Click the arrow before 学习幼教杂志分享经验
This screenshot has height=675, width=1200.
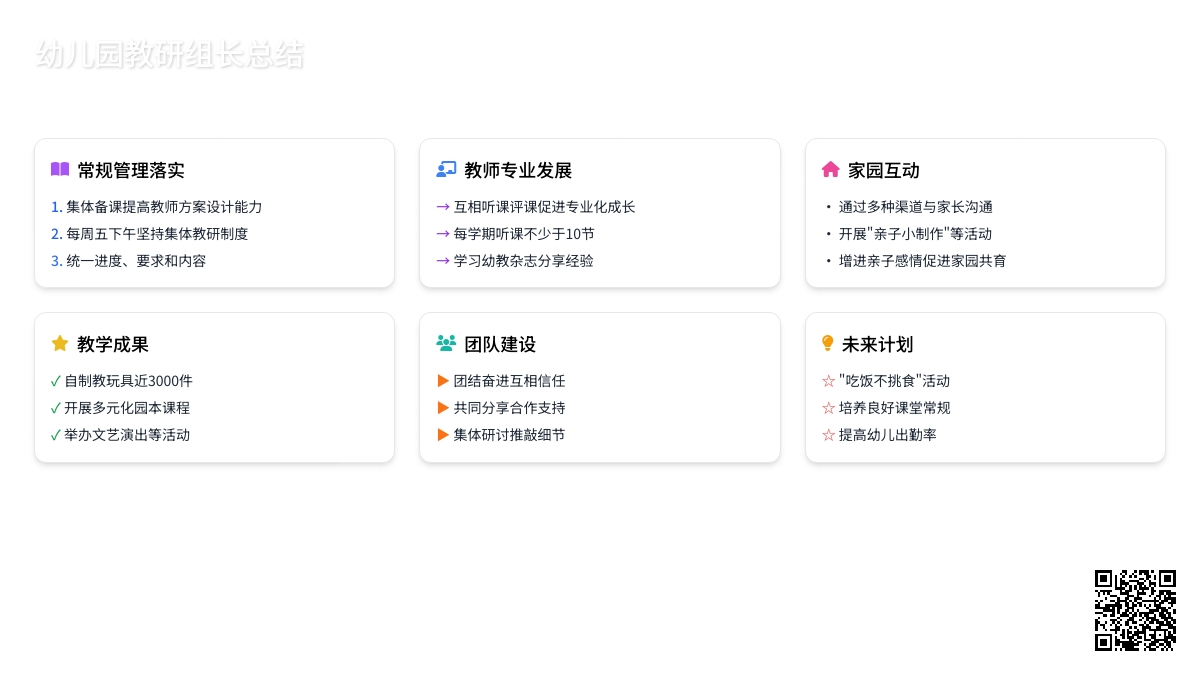coord(443,261)
